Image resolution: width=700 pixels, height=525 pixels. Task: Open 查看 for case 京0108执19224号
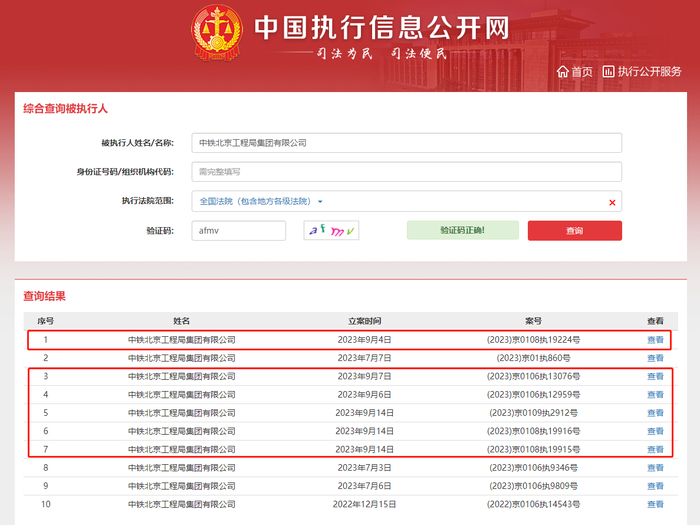[x=655, y=340]
